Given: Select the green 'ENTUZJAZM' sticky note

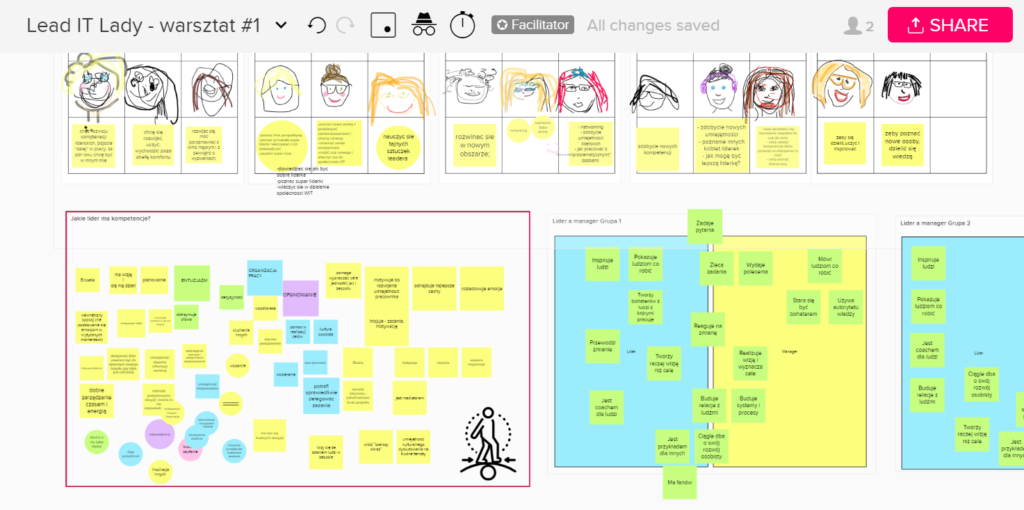Looking at the screenshot, I should click(x=192, y=281).
